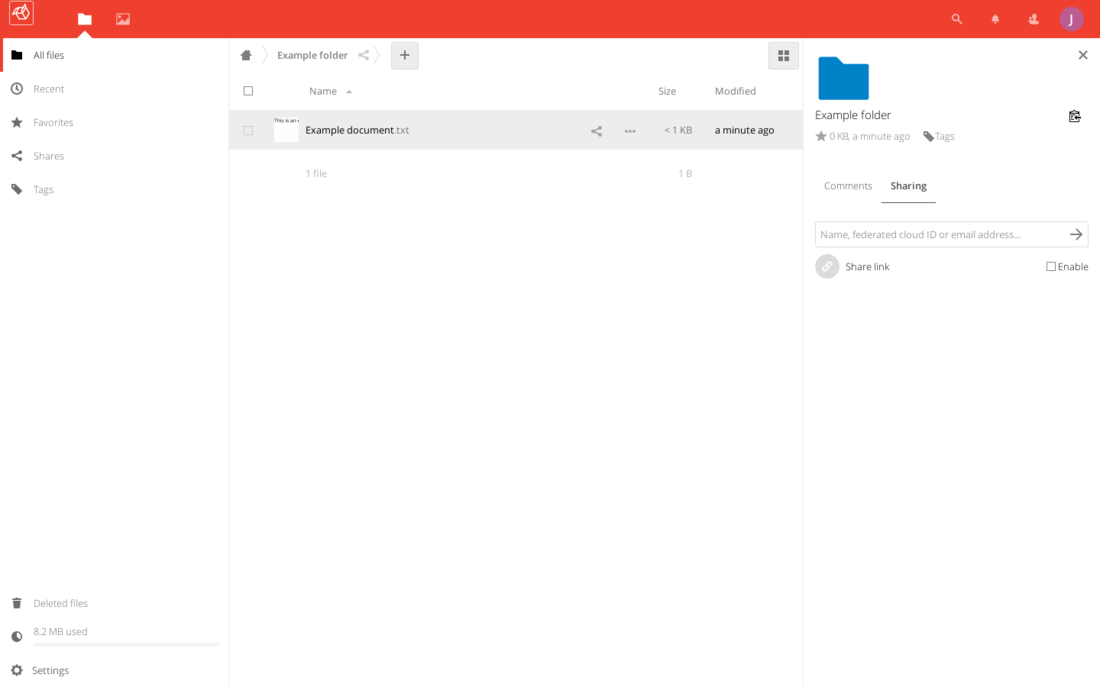Switch to the Comments tab

coord(847,186)
